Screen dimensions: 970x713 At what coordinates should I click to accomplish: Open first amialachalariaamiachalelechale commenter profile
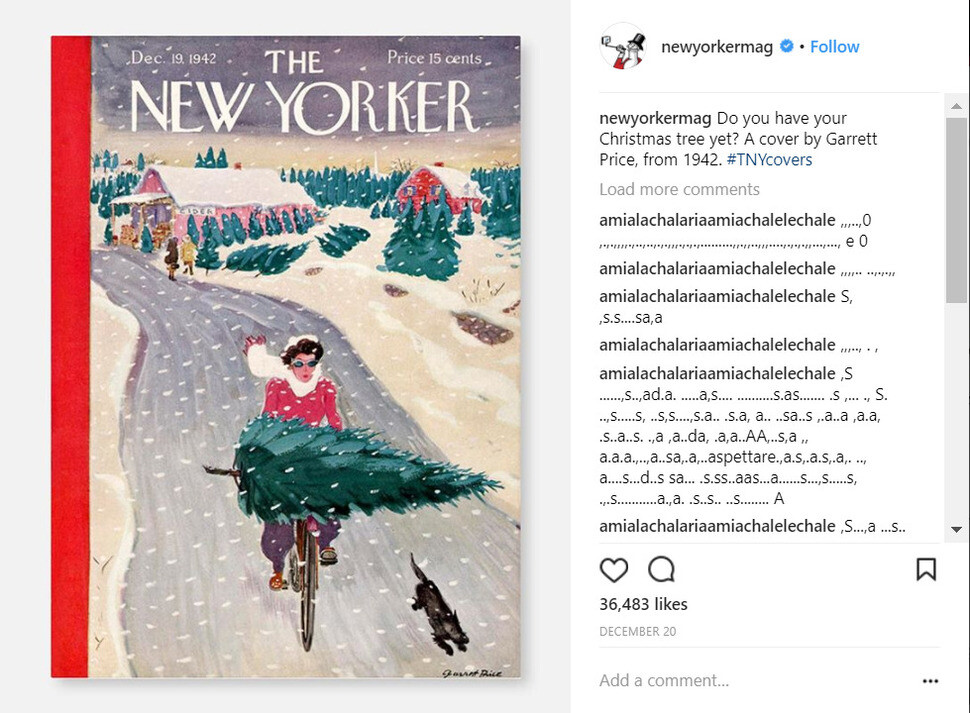(717, 220)
